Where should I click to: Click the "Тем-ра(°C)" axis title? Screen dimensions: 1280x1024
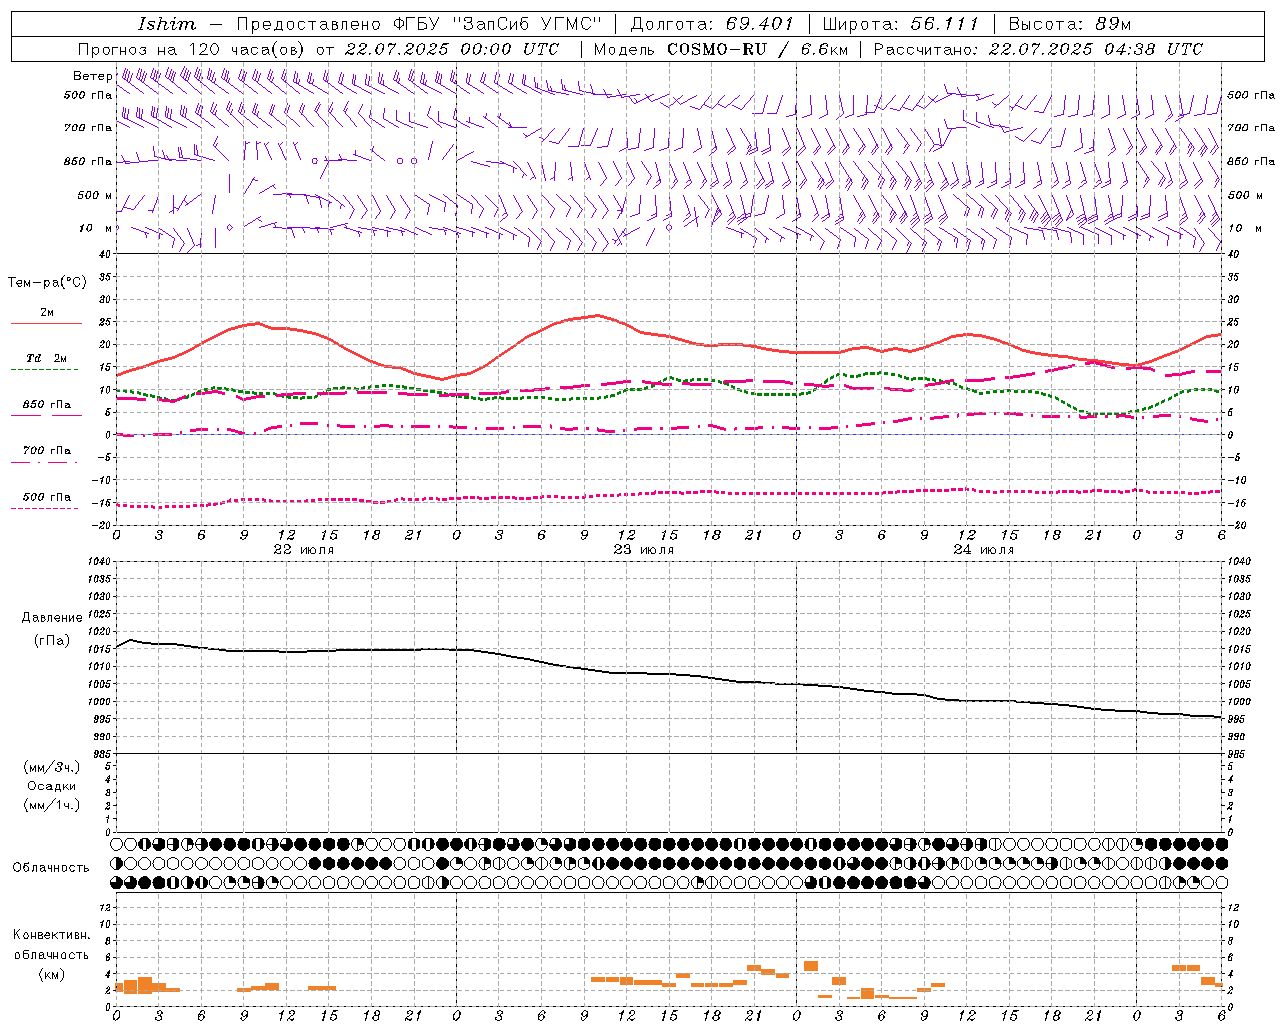click(x=47, y=283)
